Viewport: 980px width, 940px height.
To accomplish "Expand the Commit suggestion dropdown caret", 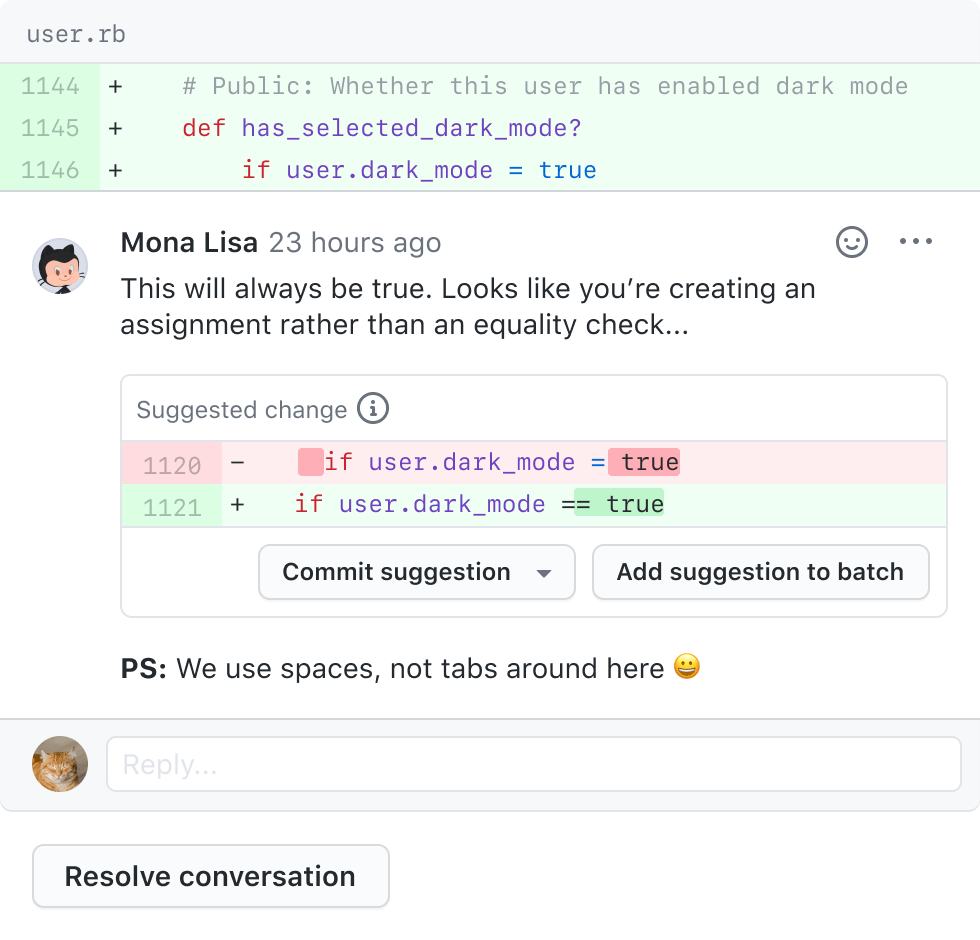I will (x=545, y=572).
